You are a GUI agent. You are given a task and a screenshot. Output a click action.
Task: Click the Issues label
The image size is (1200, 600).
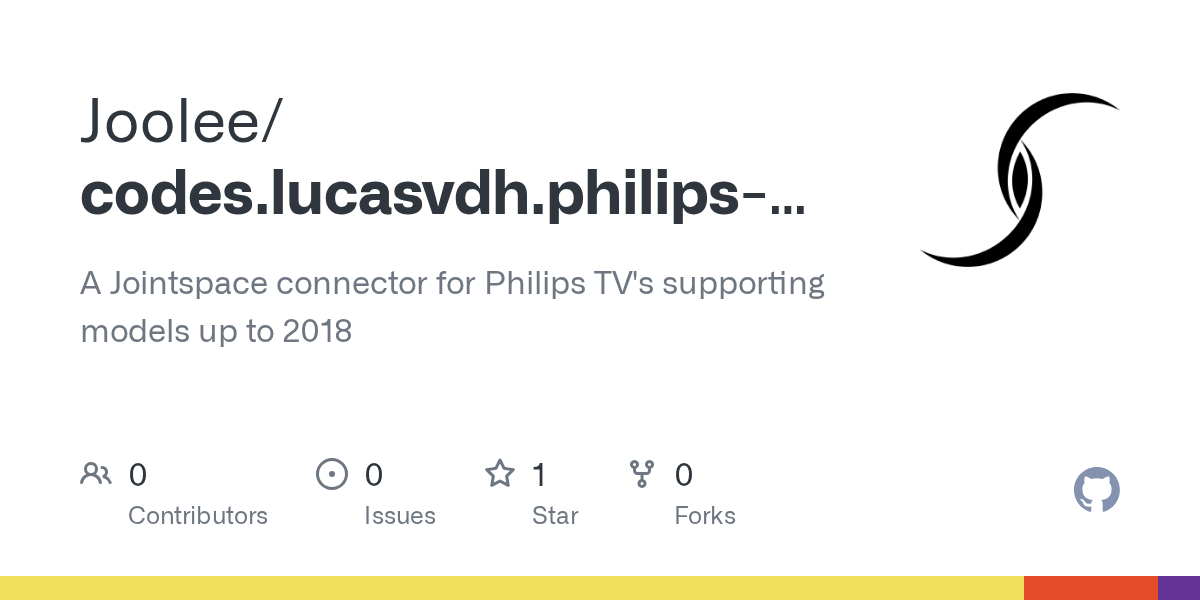pos(400,516)
